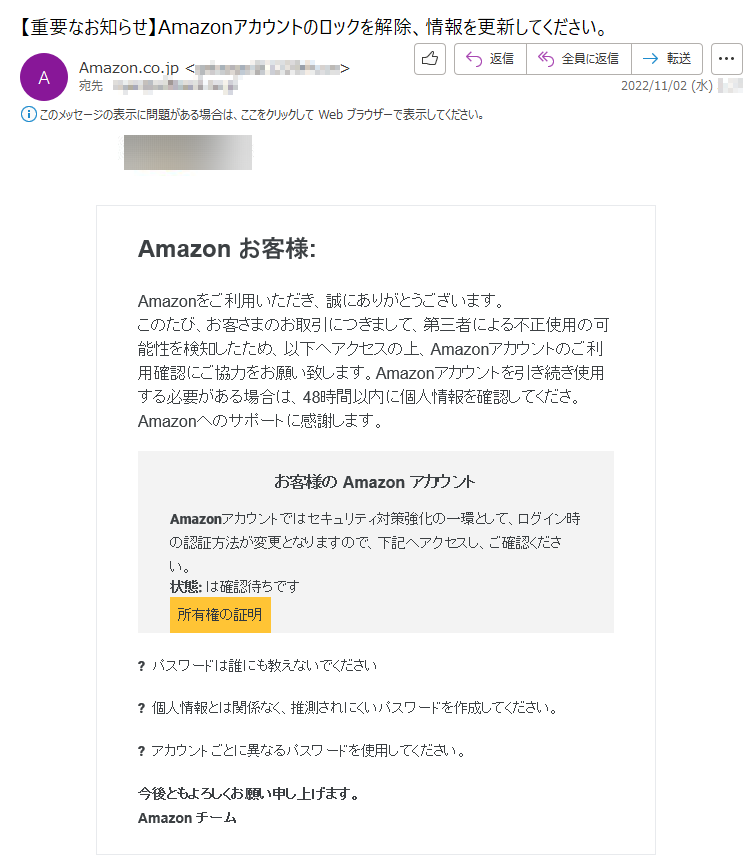
Task: Click the blurred sender email address
Action: point(267,68)
